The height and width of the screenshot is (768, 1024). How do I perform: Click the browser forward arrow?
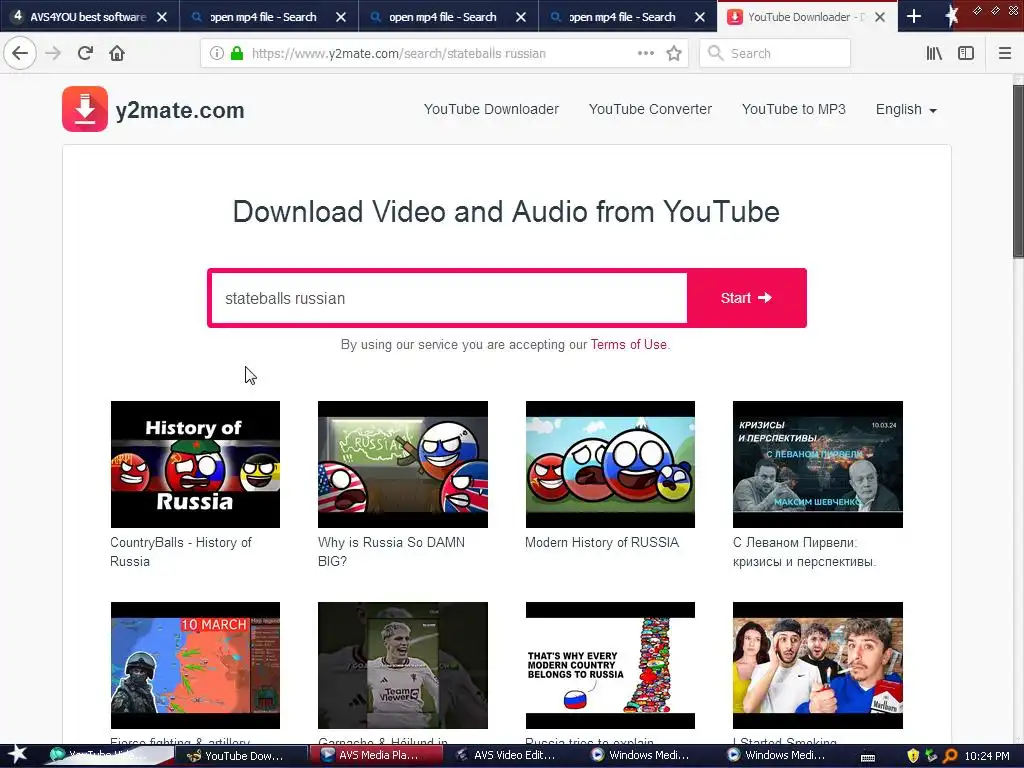tap(54, 53)
